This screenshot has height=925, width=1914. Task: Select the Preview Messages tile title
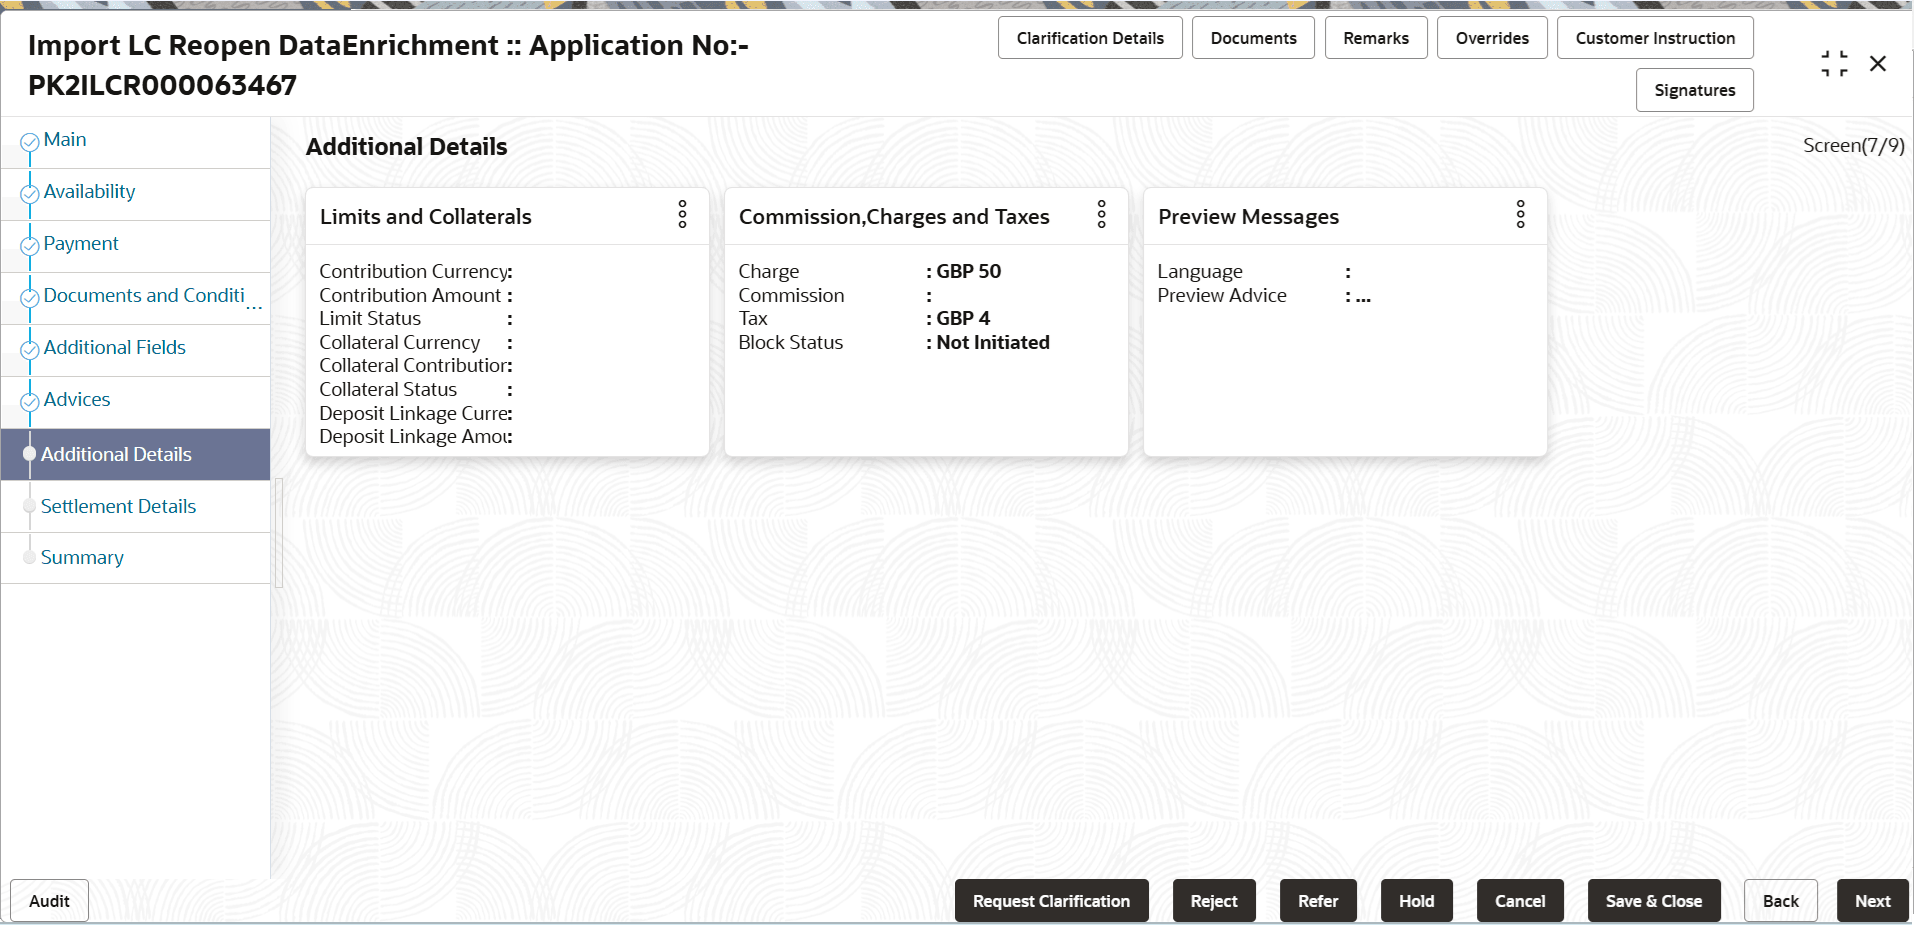pos(1248,217)
